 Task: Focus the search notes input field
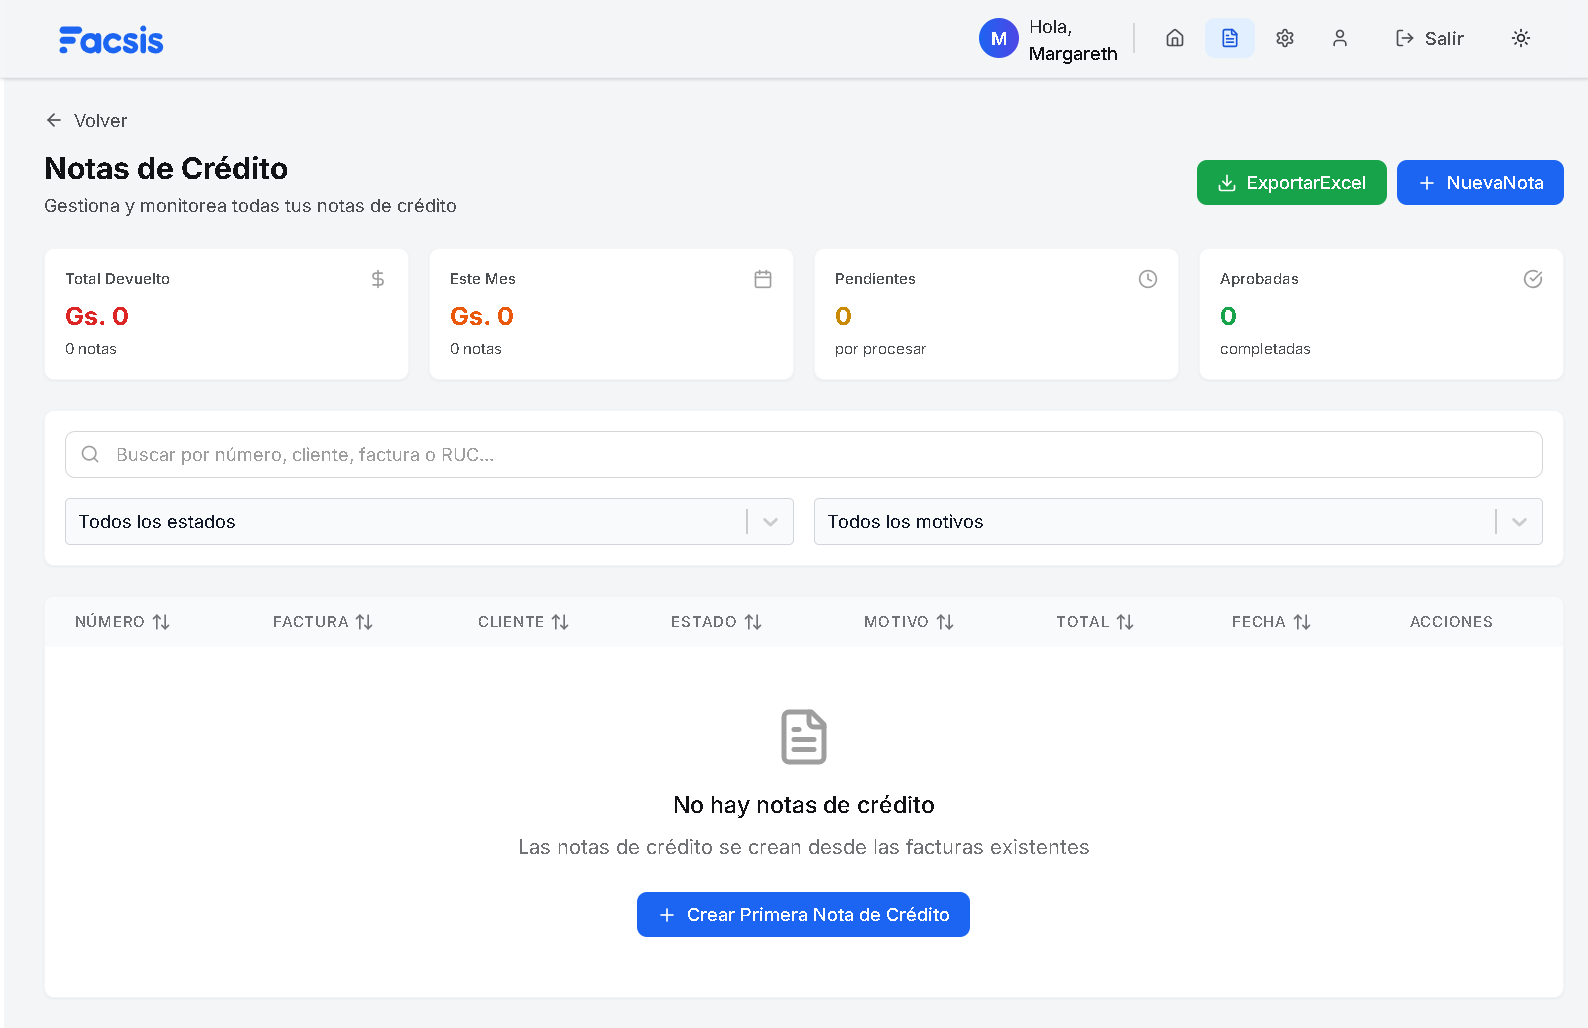(803, 455)
